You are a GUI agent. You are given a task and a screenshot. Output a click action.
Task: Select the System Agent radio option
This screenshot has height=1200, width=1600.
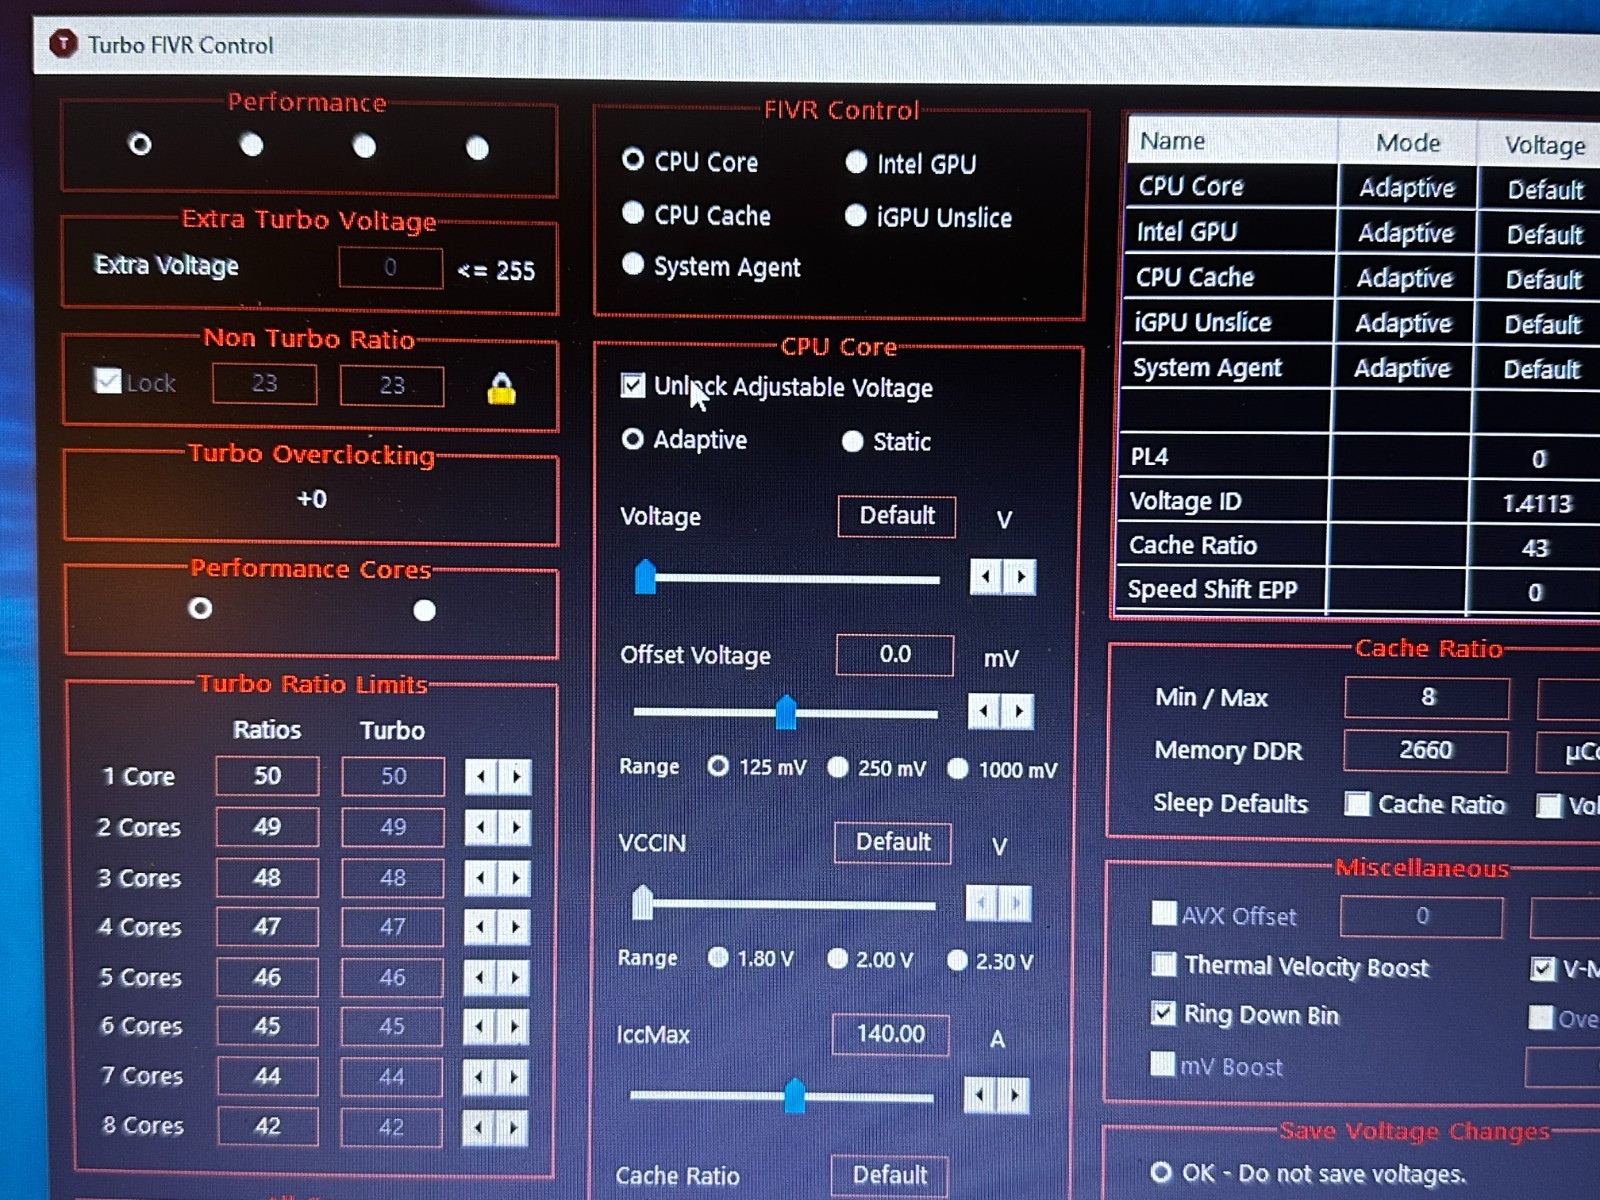click(633, 264)
